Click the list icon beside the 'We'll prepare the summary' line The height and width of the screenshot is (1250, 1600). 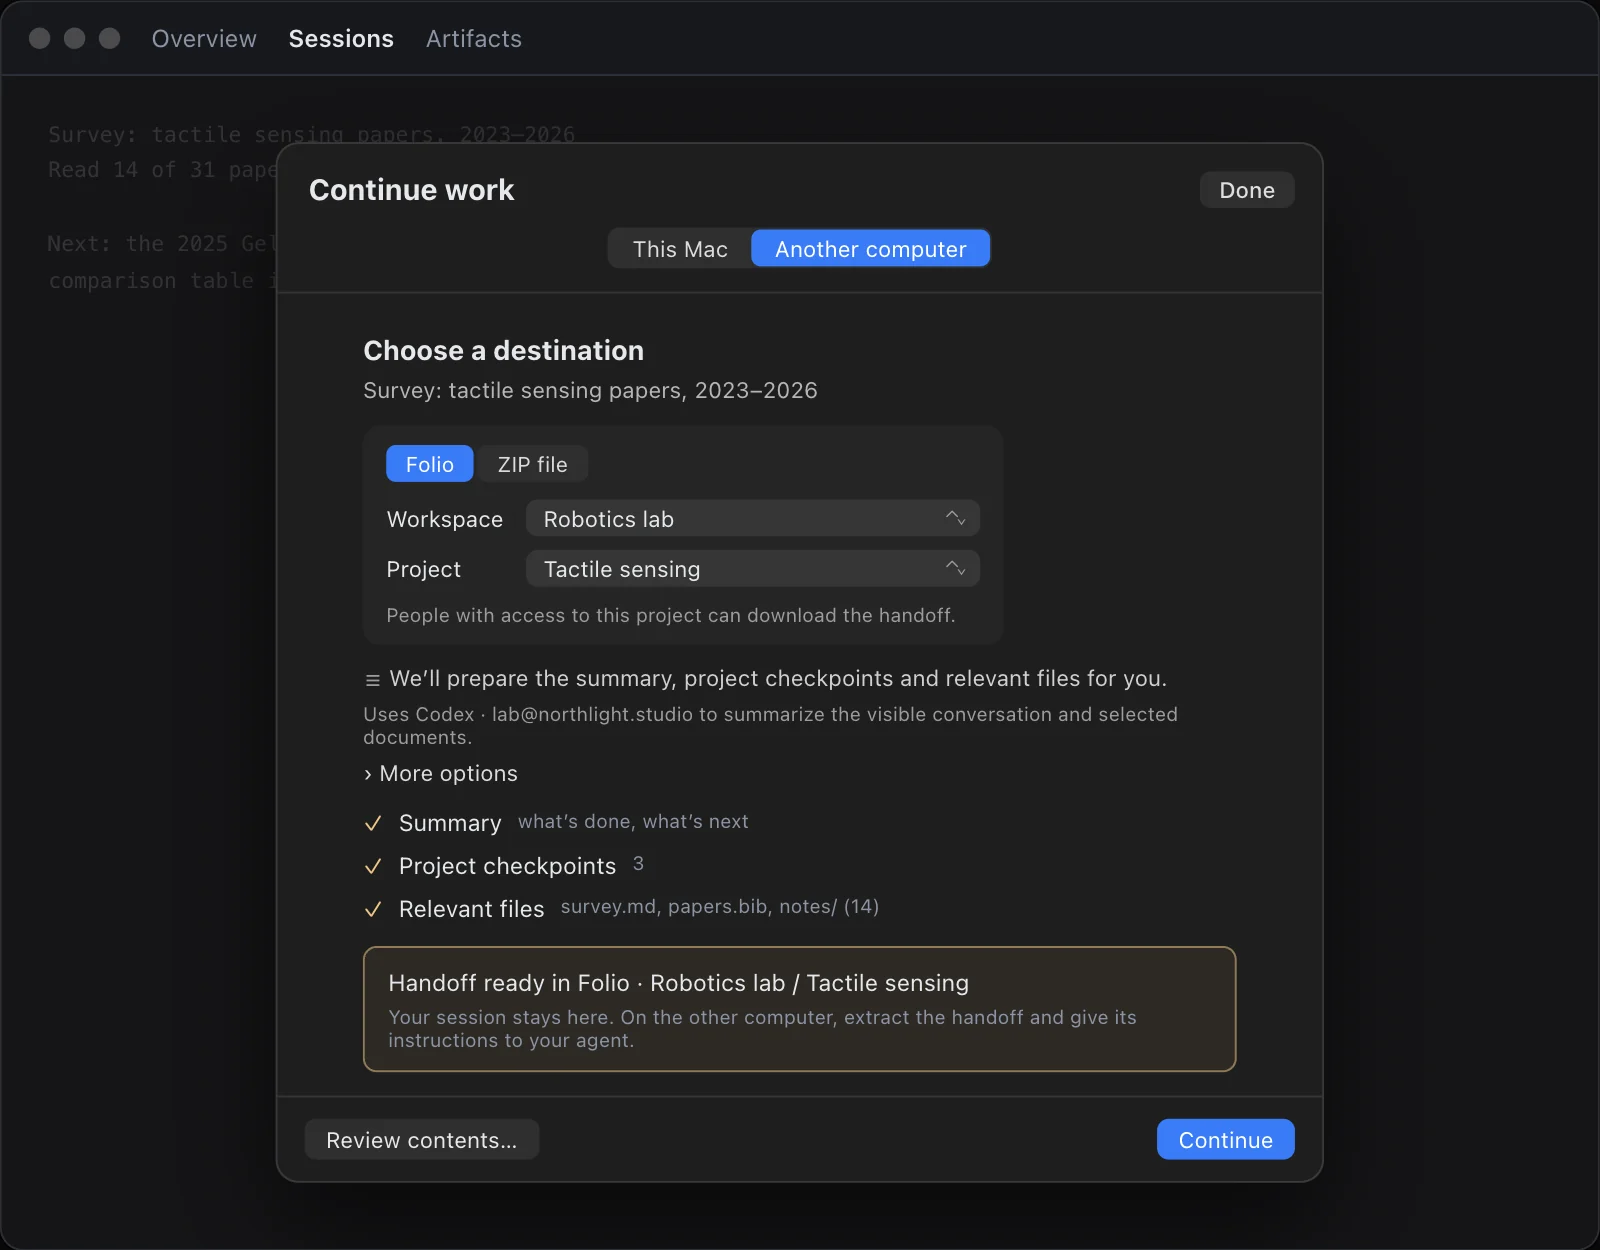(x=372, y=680)
